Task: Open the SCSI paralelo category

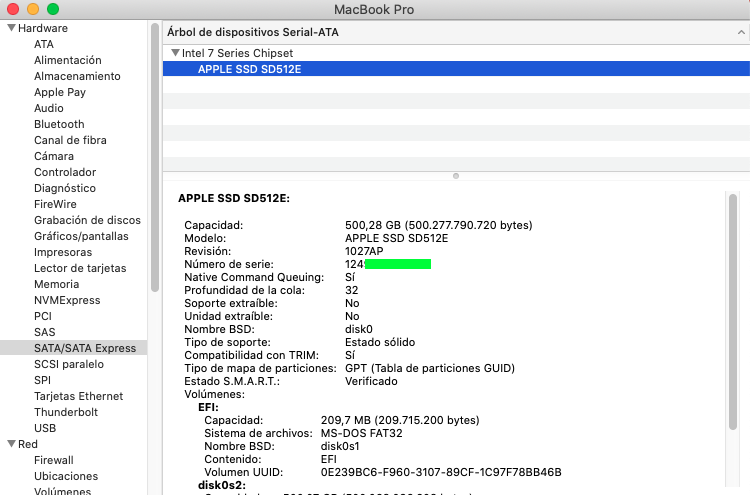Action: 69,364
